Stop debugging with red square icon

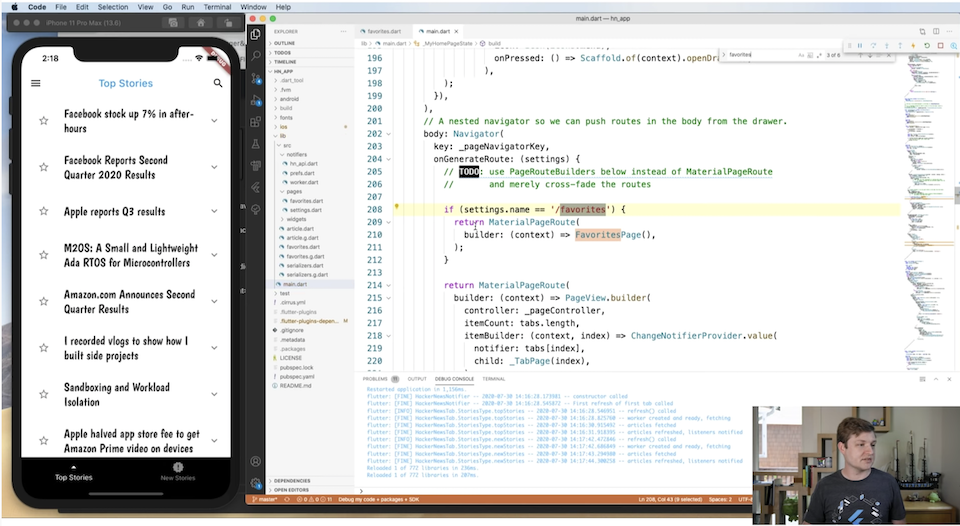coord(940,45)
